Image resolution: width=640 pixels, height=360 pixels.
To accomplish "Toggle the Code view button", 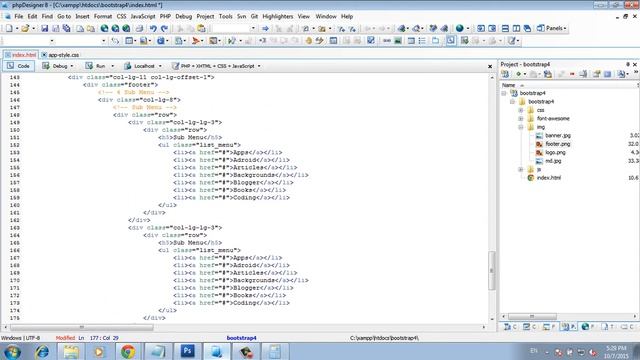I will pos(18,66).
